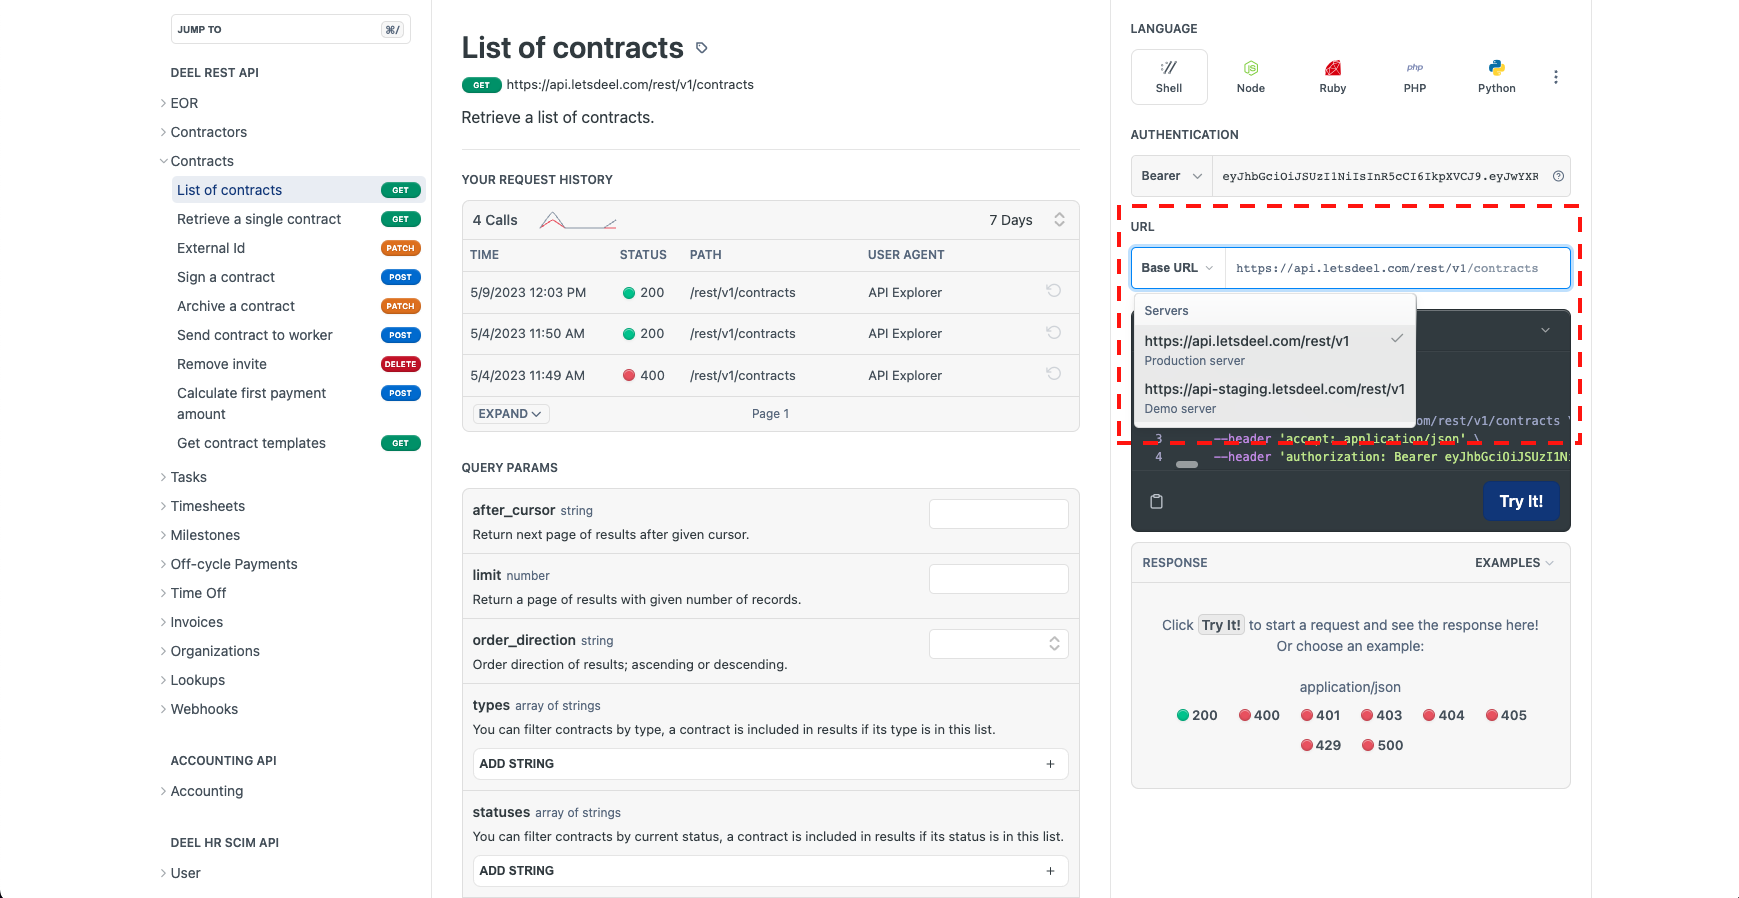
Task: Open Retrieve a single contract page
Action: [298, 219]
